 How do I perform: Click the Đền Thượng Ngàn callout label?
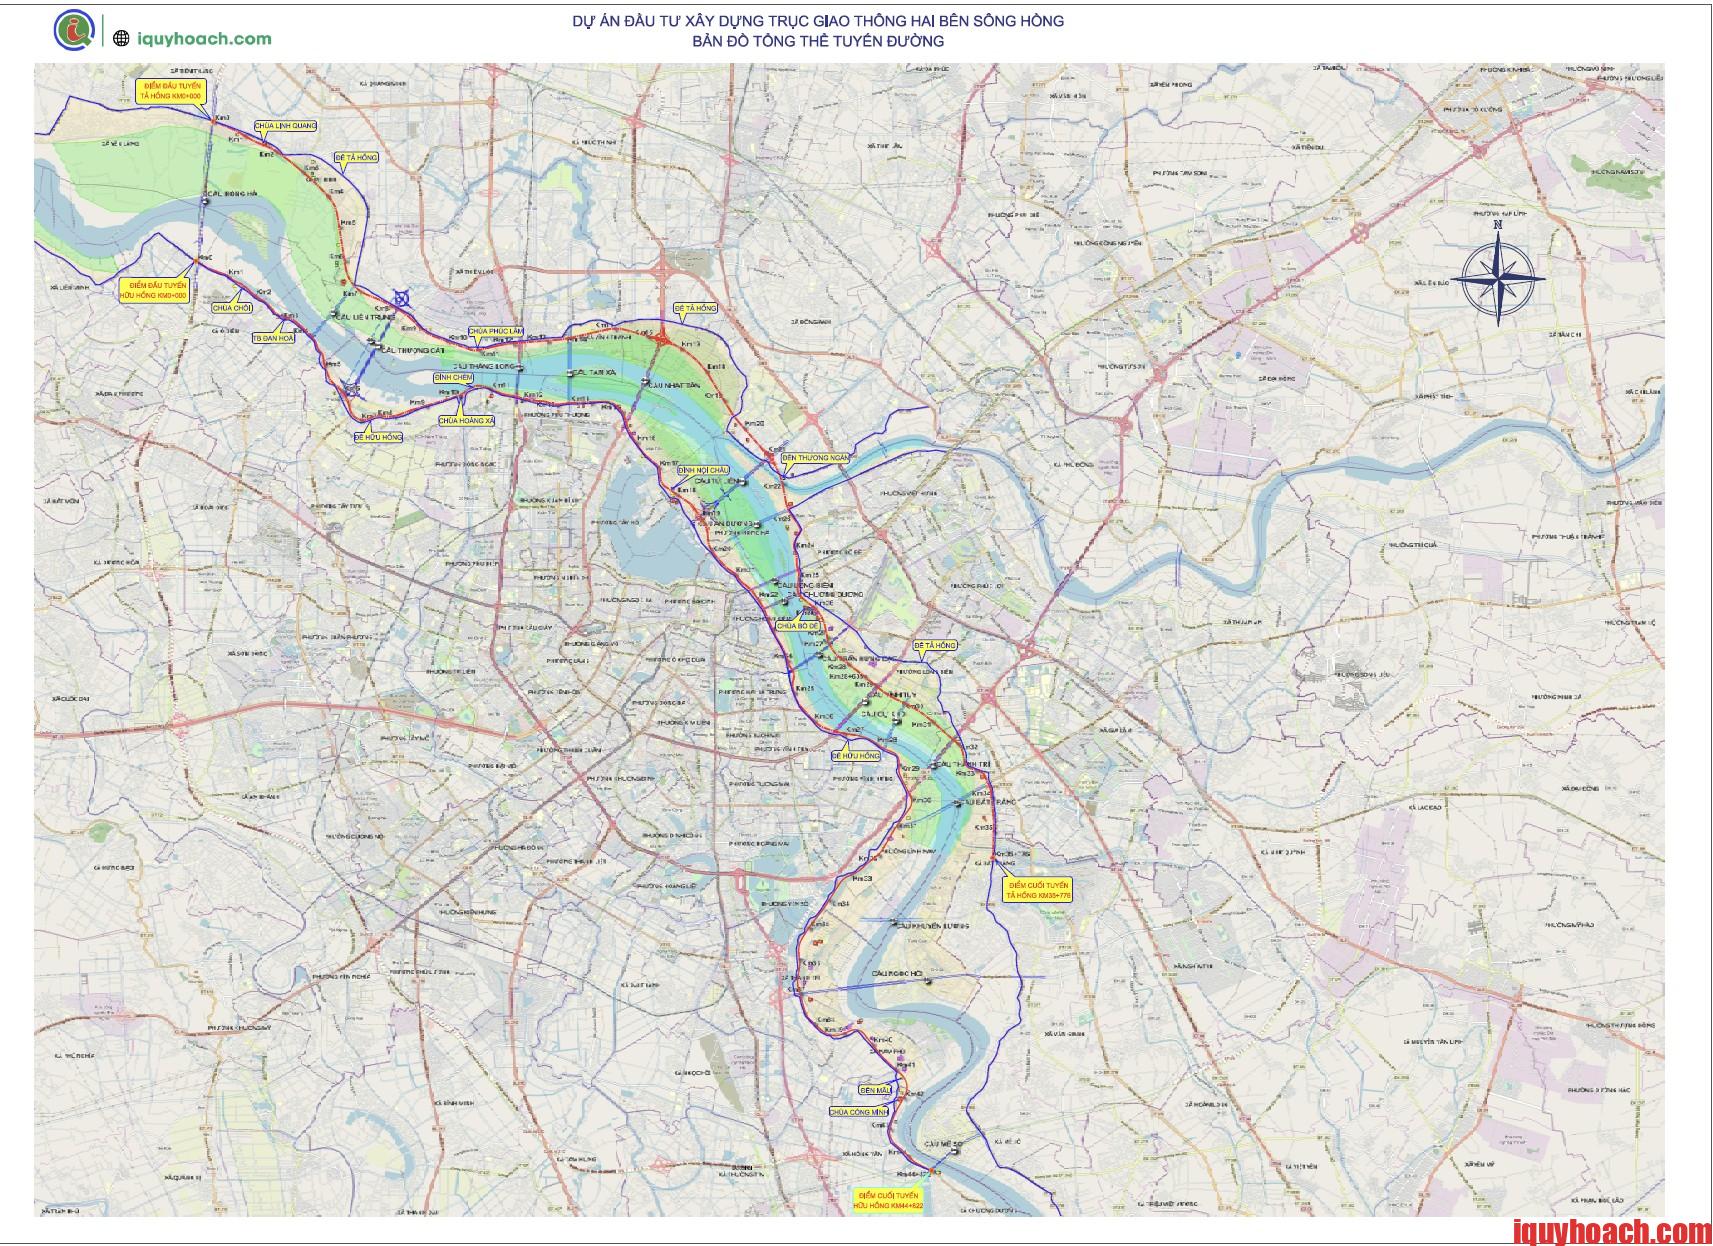[x=816, y=457]
